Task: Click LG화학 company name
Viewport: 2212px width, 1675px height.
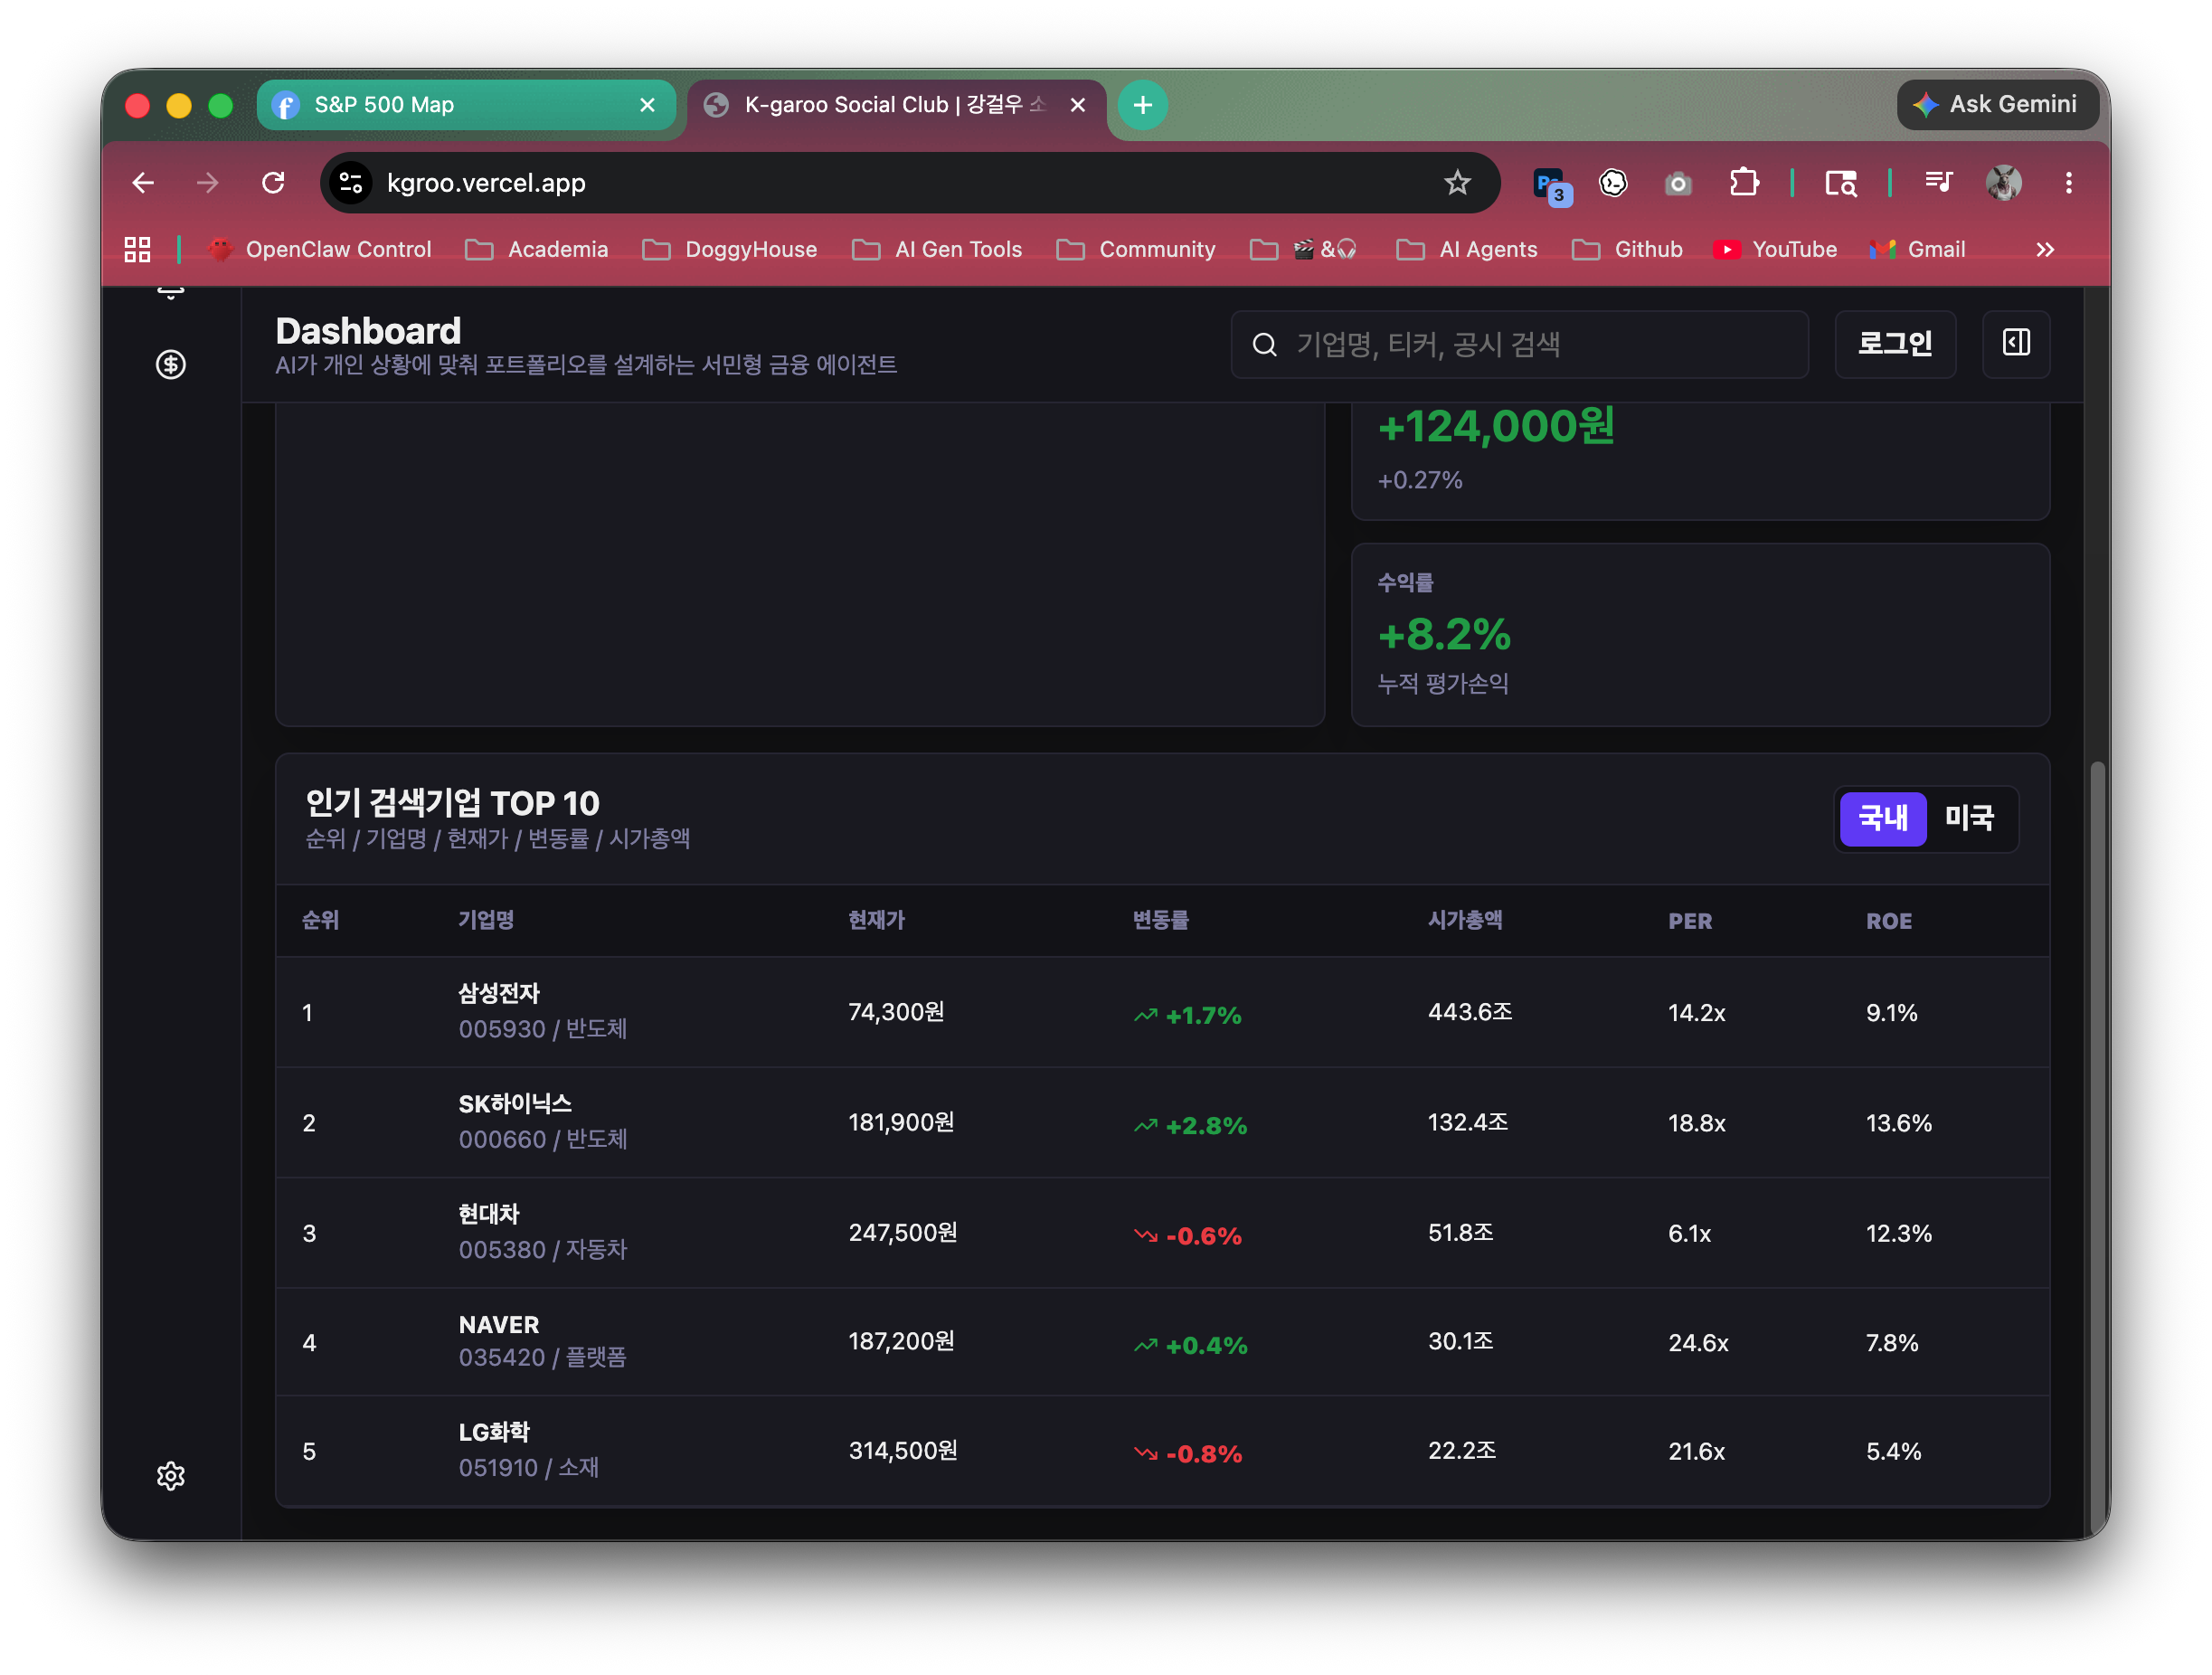Action: tap(494, 1433)
